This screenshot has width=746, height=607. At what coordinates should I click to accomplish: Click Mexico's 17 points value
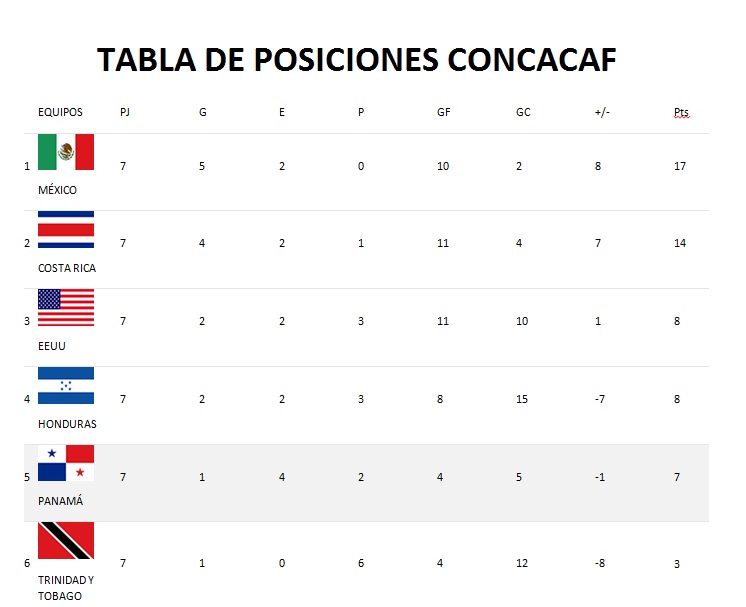click(x=680, y=166)
